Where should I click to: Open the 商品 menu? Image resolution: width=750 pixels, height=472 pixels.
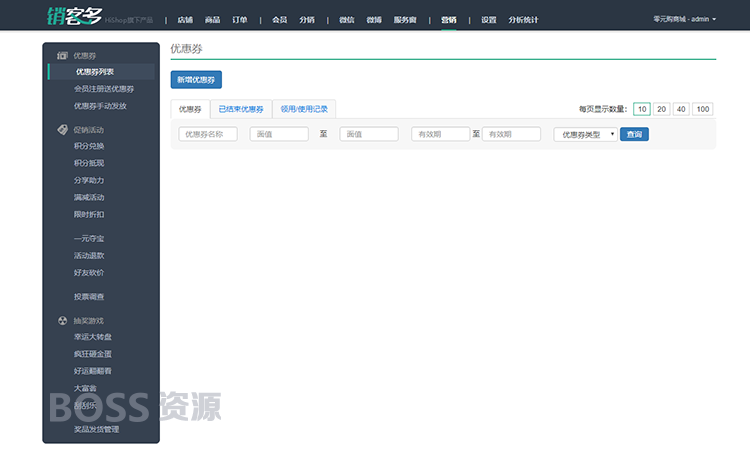[x=212, y=20]
